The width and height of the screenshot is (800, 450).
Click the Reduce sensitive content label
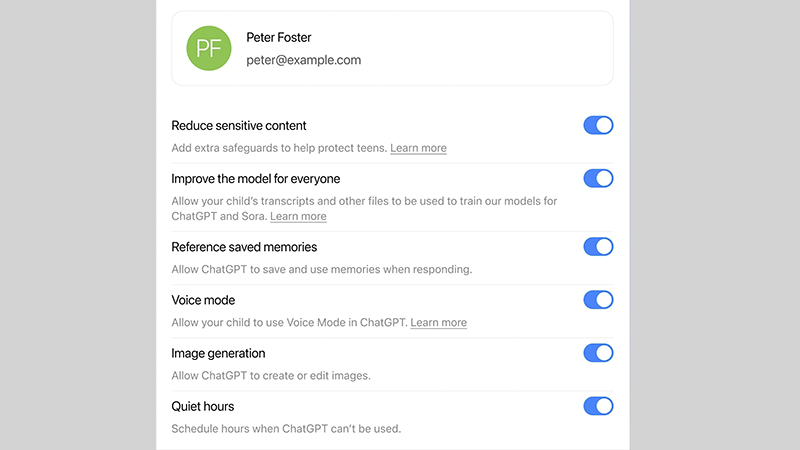[239, 126]
